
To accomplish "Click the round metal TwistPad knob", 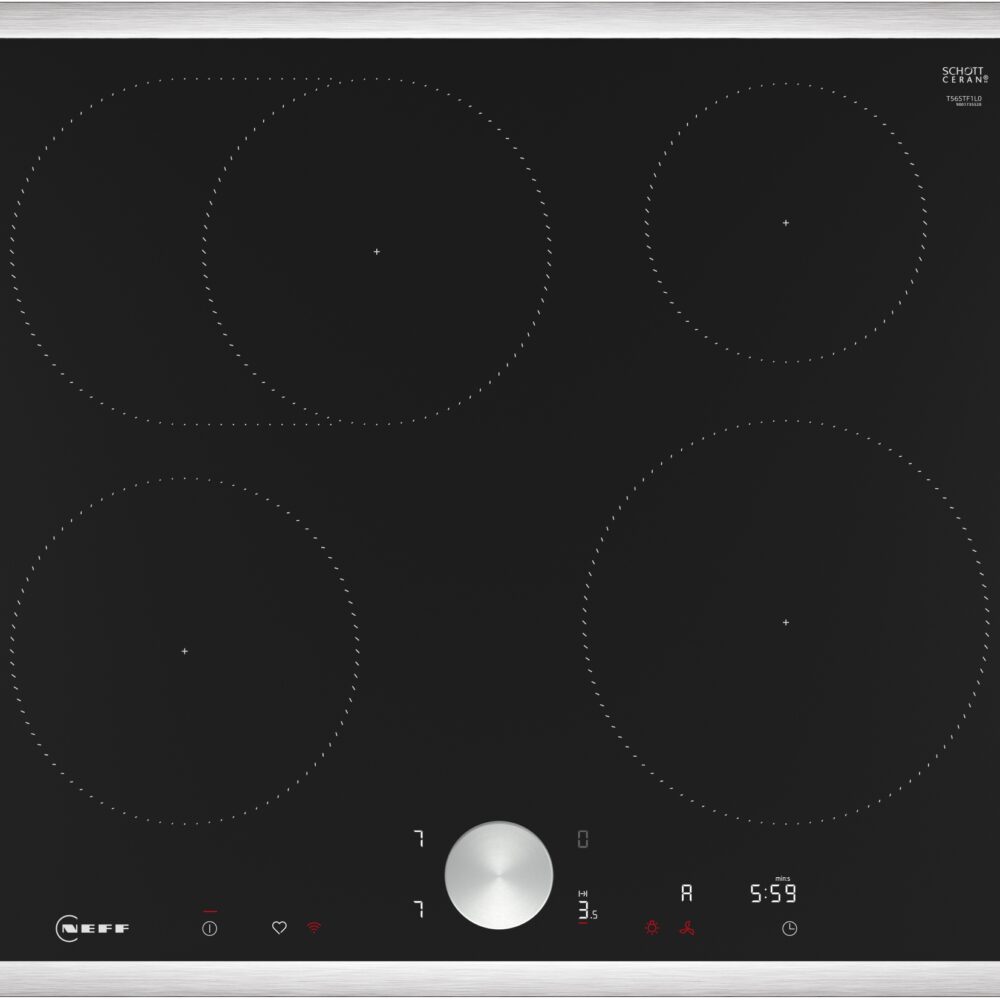I will point(499,875).
